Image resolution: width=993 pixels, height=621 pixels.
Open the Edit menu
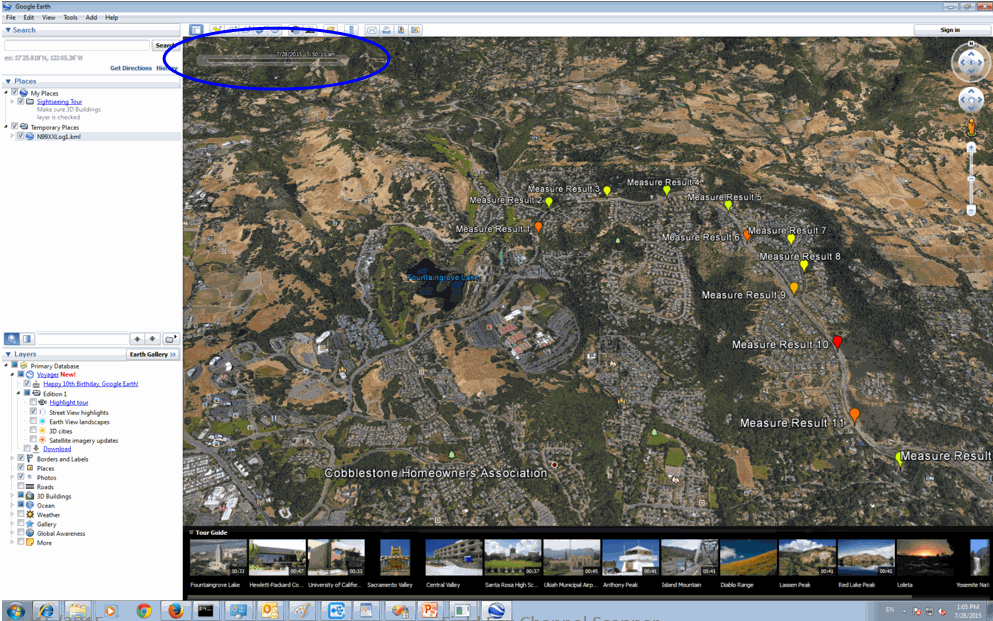(x=29, y=17)
